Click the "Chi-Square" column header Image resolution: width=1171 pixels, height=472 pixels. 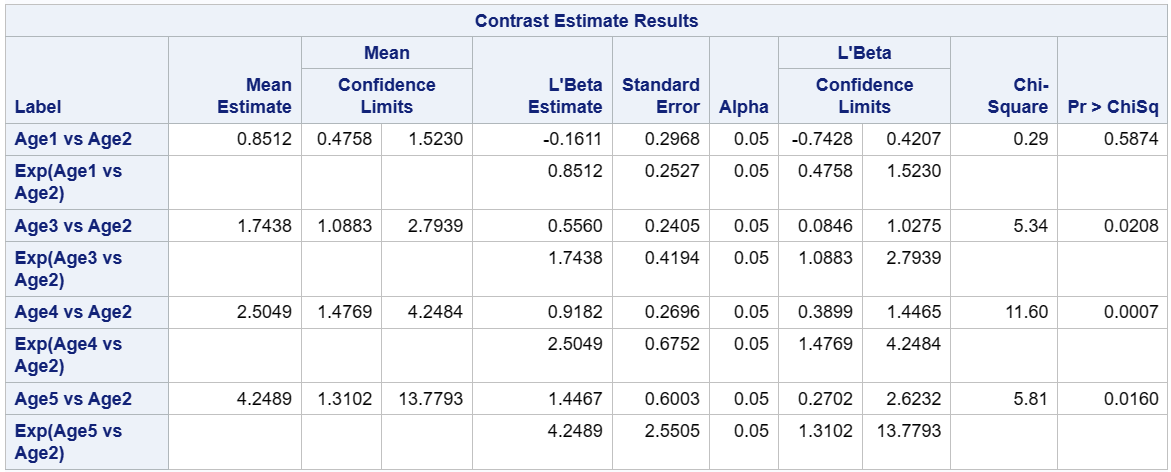1017,96
